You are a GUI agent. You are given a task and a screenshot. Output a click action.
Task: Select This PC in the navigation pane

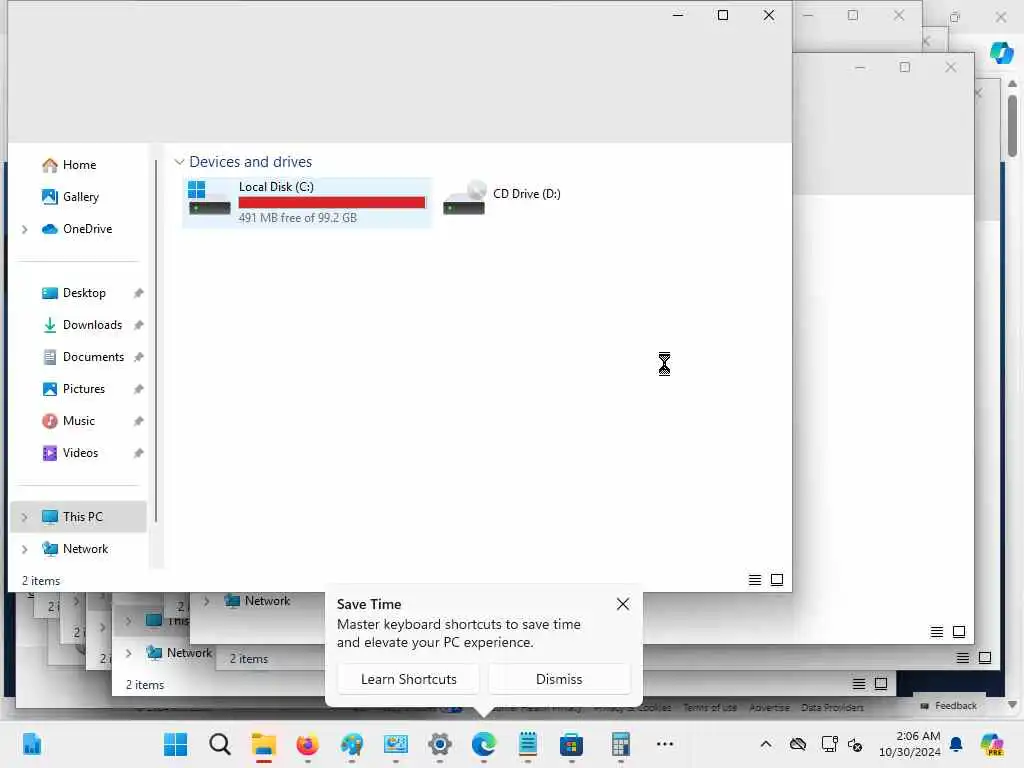click(79, 517)
